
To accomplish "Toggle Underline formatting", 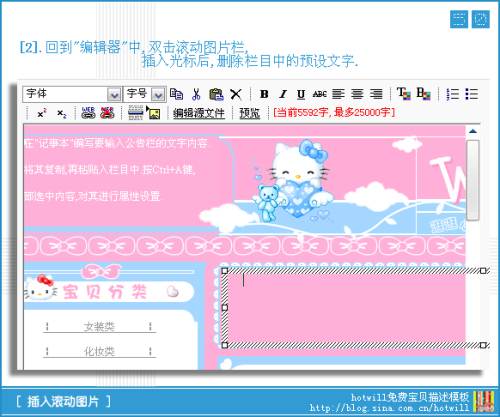I will (x=301, y=94).
